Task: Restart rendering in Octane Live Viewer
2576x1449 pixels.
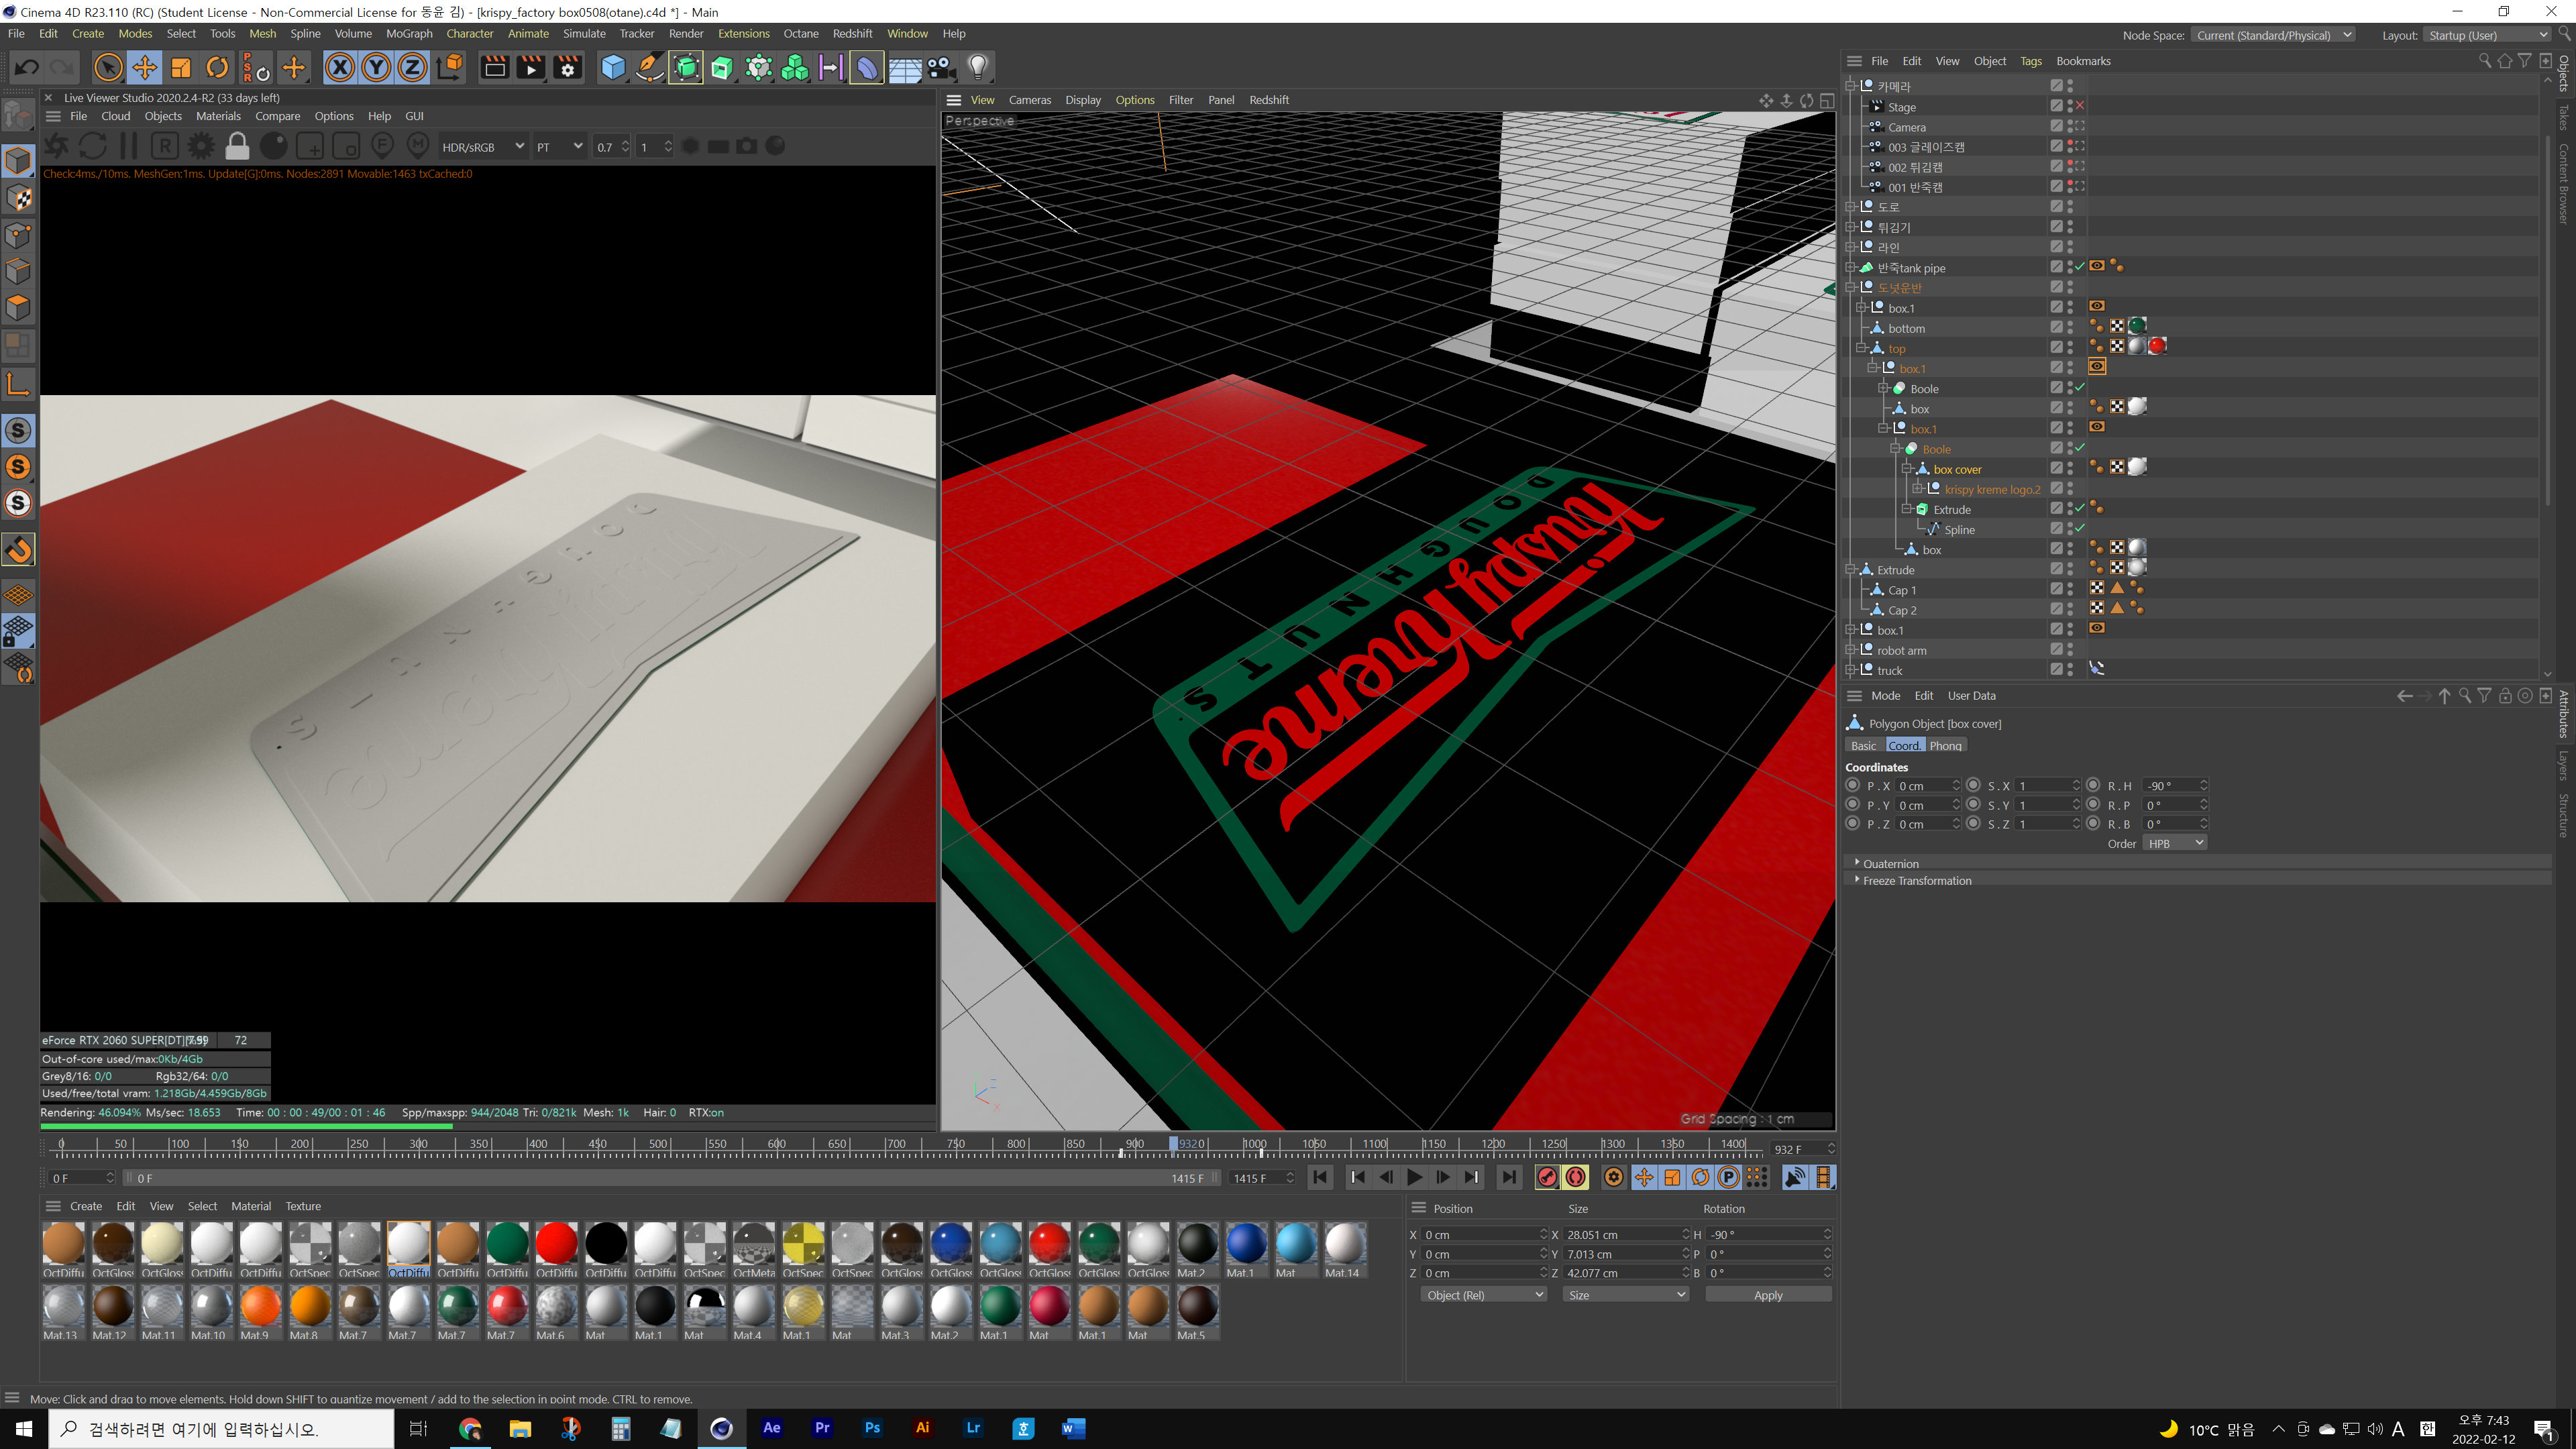Action: [93, 146]
